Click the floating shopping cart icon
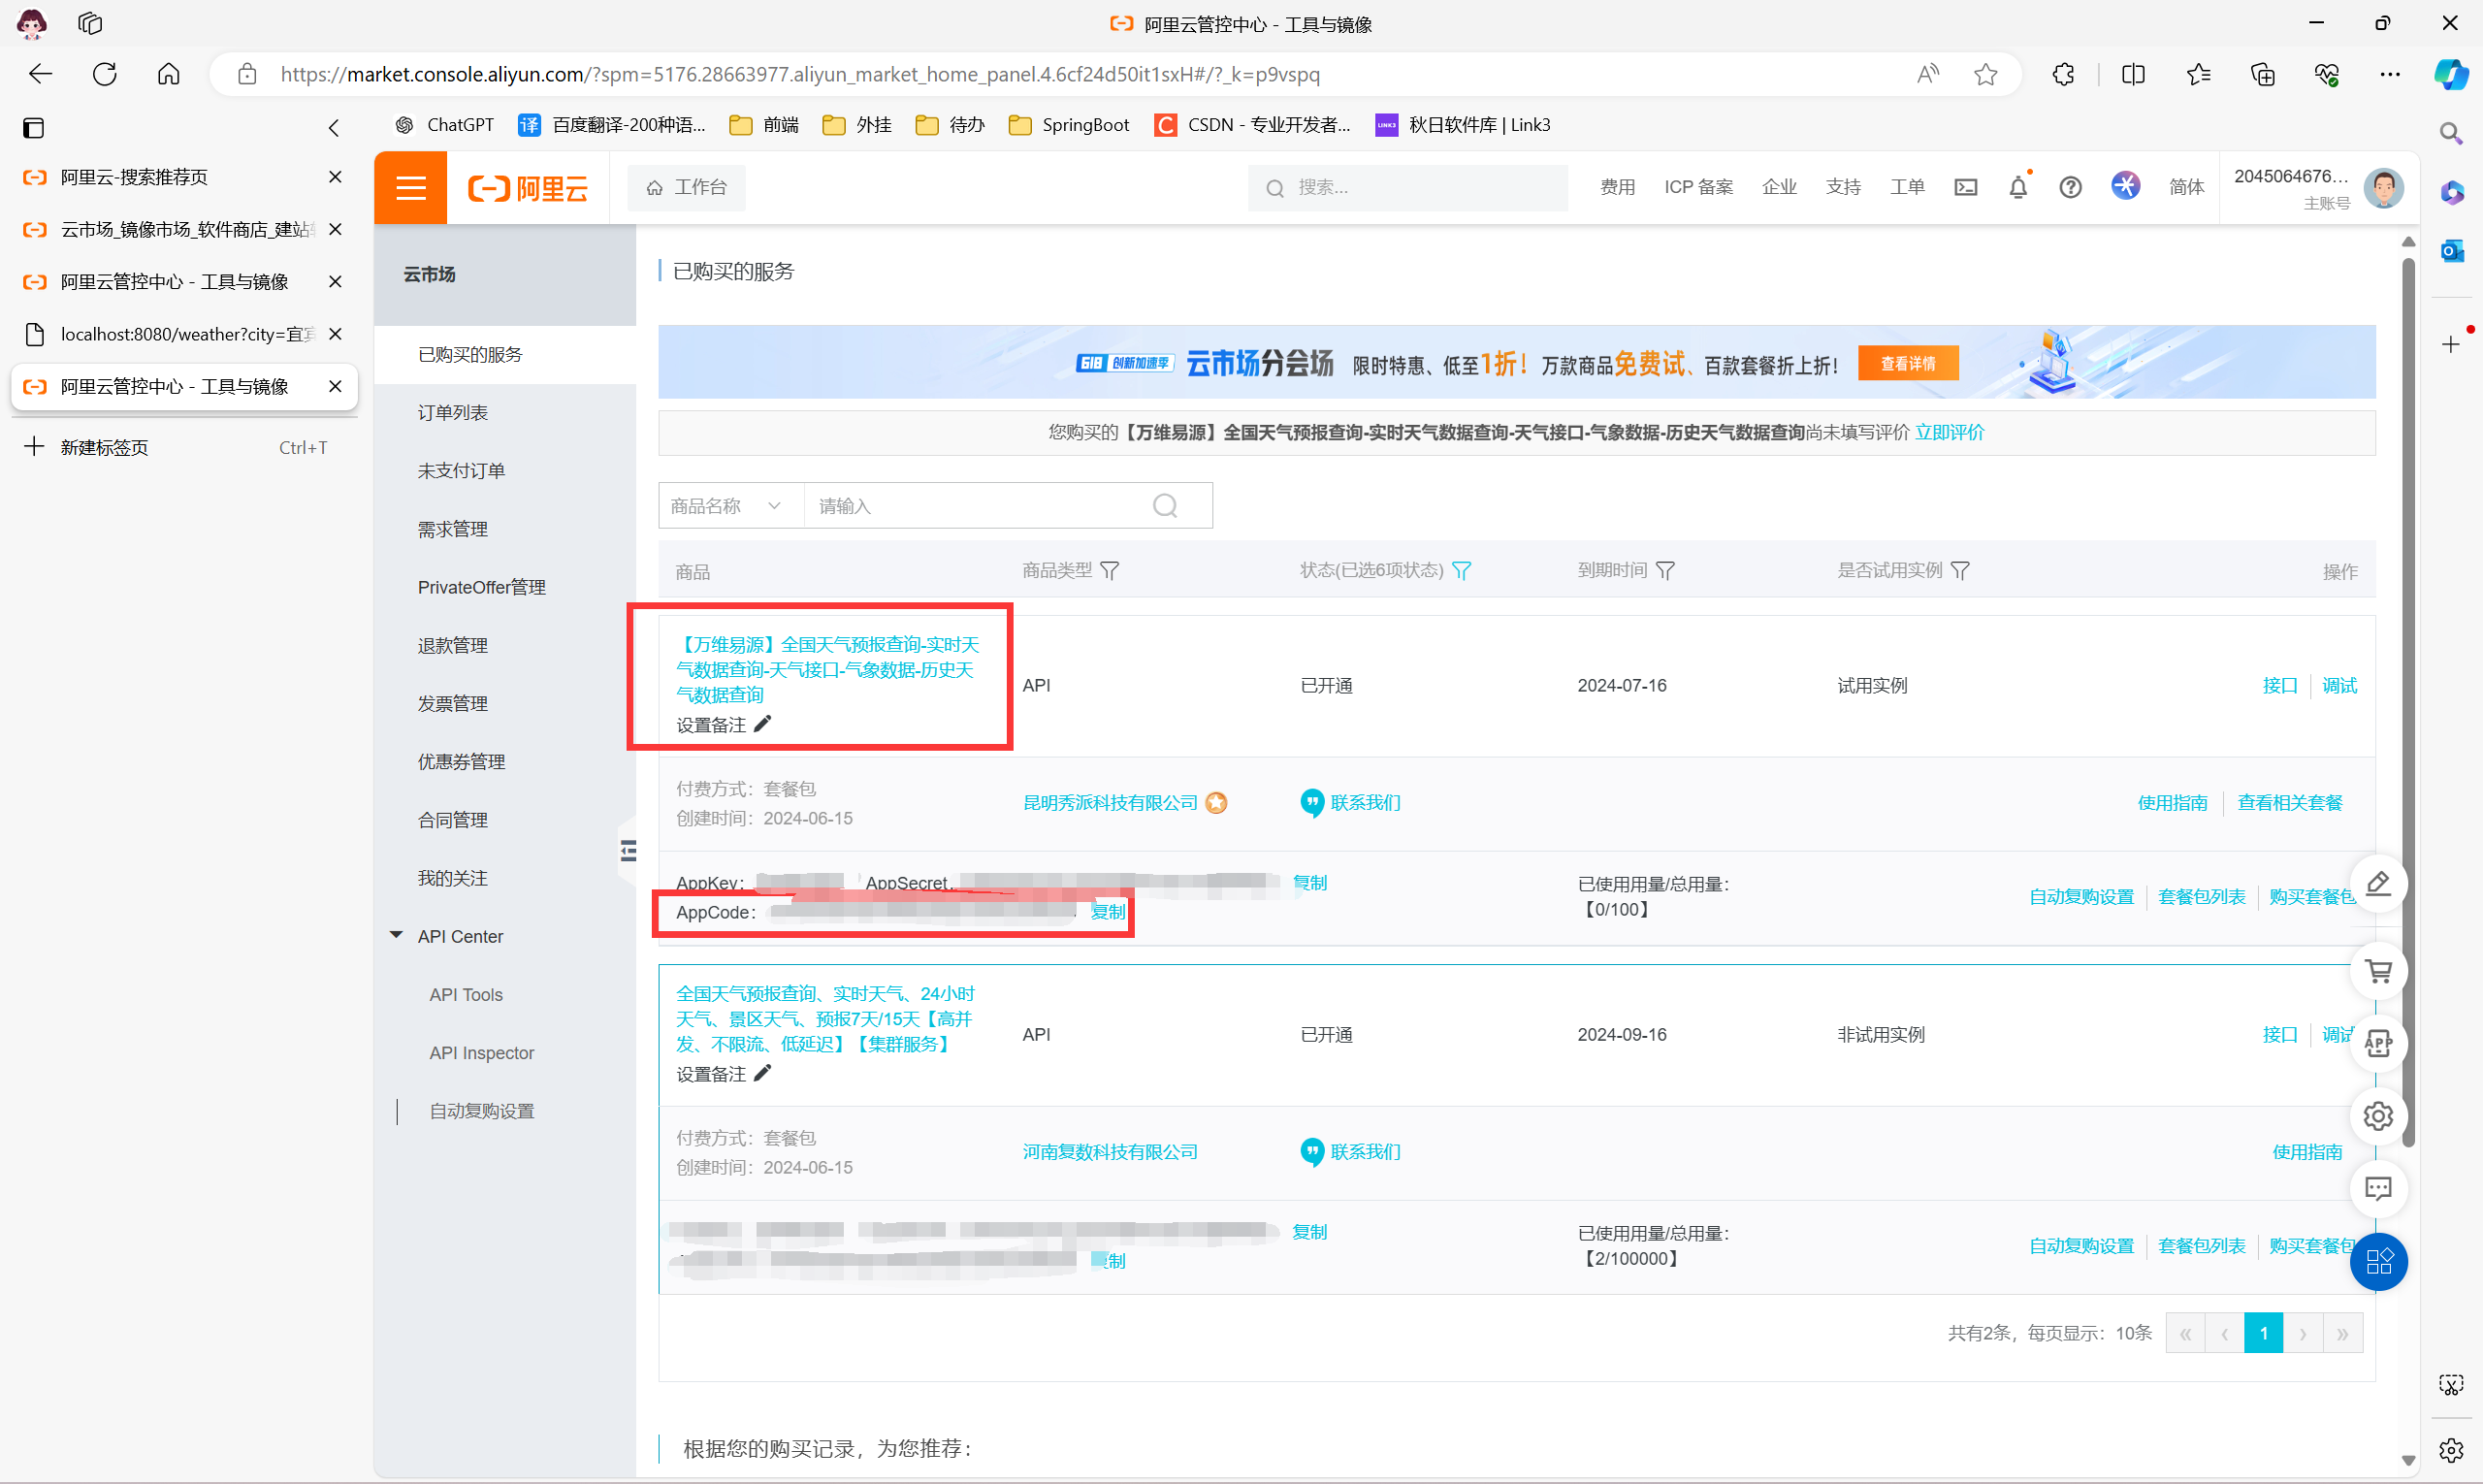This screenshot has width=2483, height=1484. point(2378,970)
